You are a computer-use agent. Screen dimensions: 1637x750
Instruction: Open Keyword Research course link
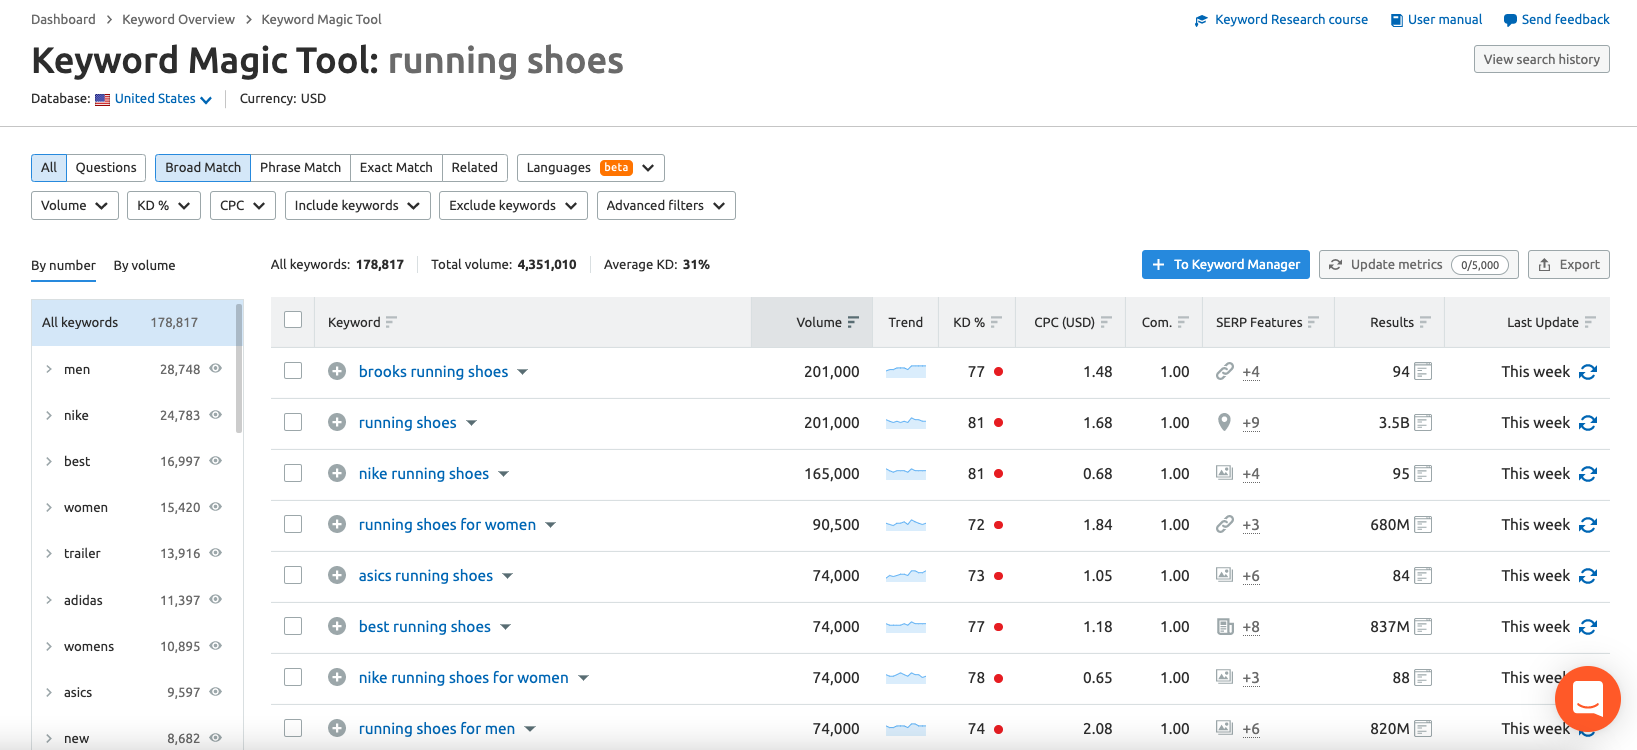[1281, 19]
